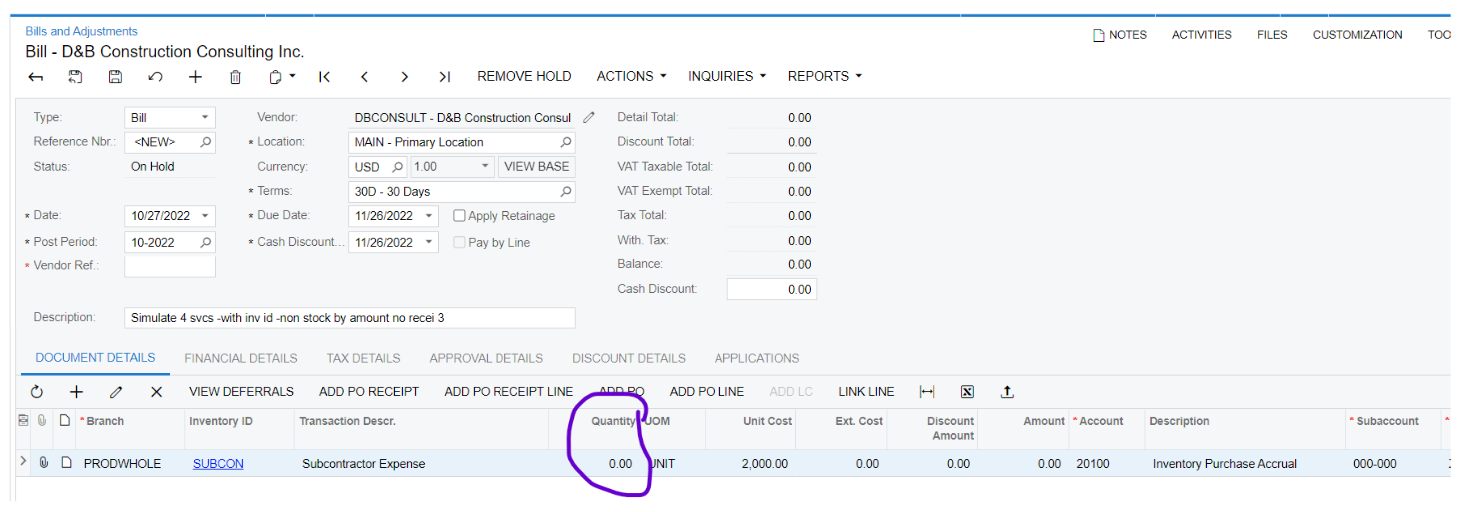The image size is (1460, 512).
Task: Click the REMOVE HOLD button
Action: [x=524, y=76]
